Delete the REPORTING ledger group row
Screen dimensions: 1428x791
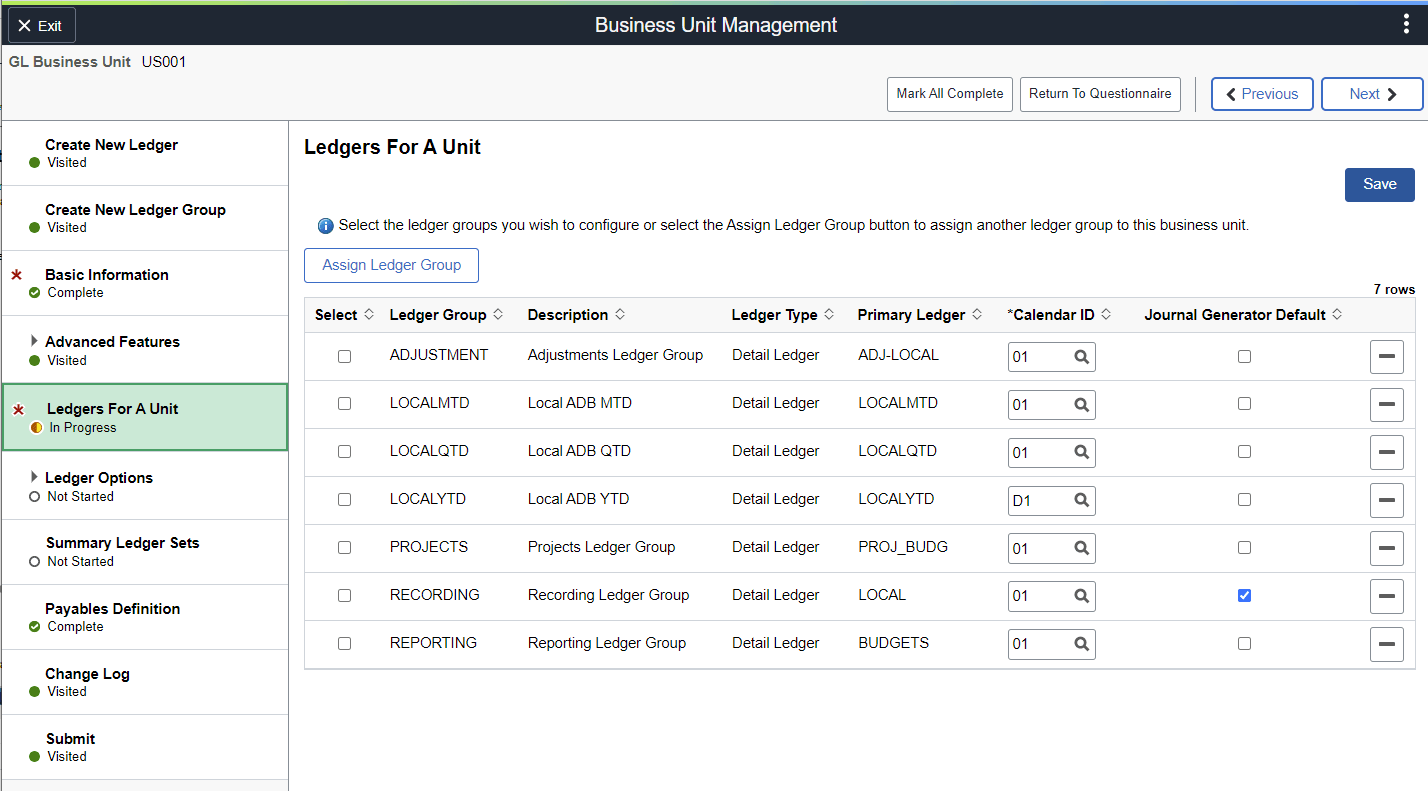tap(1387, 644)
